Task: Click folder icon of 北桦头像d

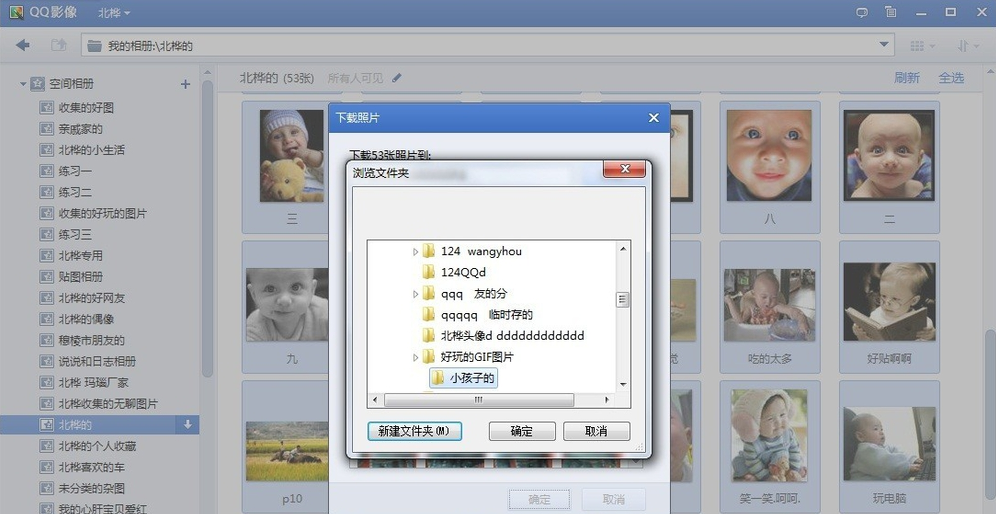Action: [x=429, y=335]
